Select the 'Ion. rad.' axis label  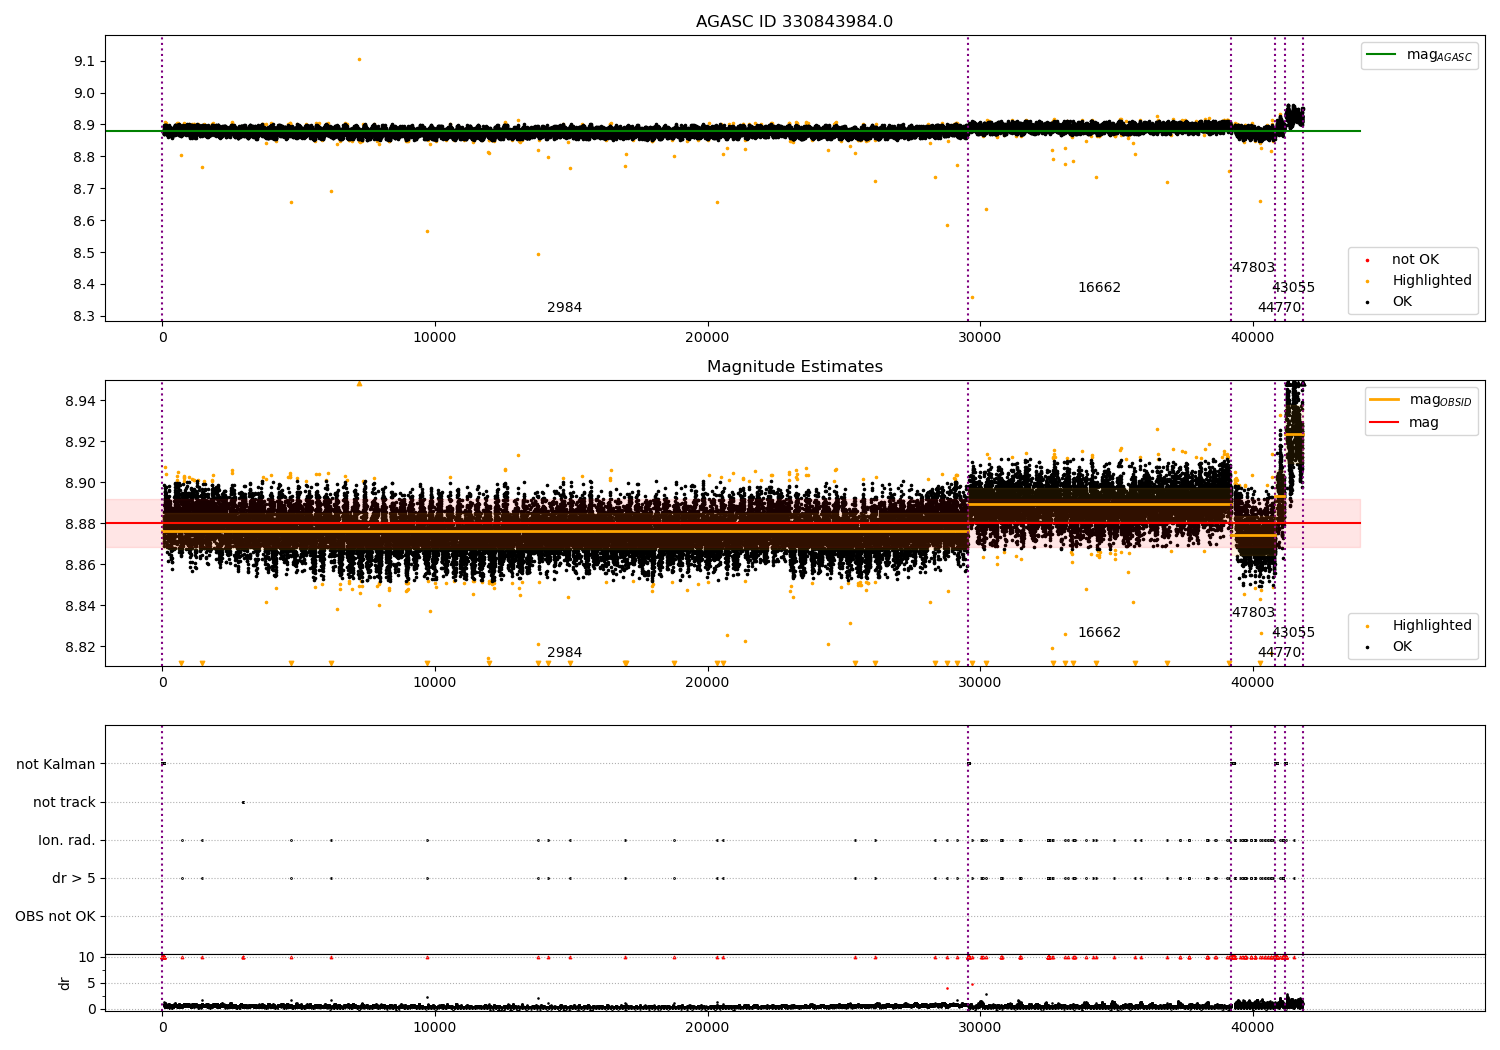tap(67, 841)
